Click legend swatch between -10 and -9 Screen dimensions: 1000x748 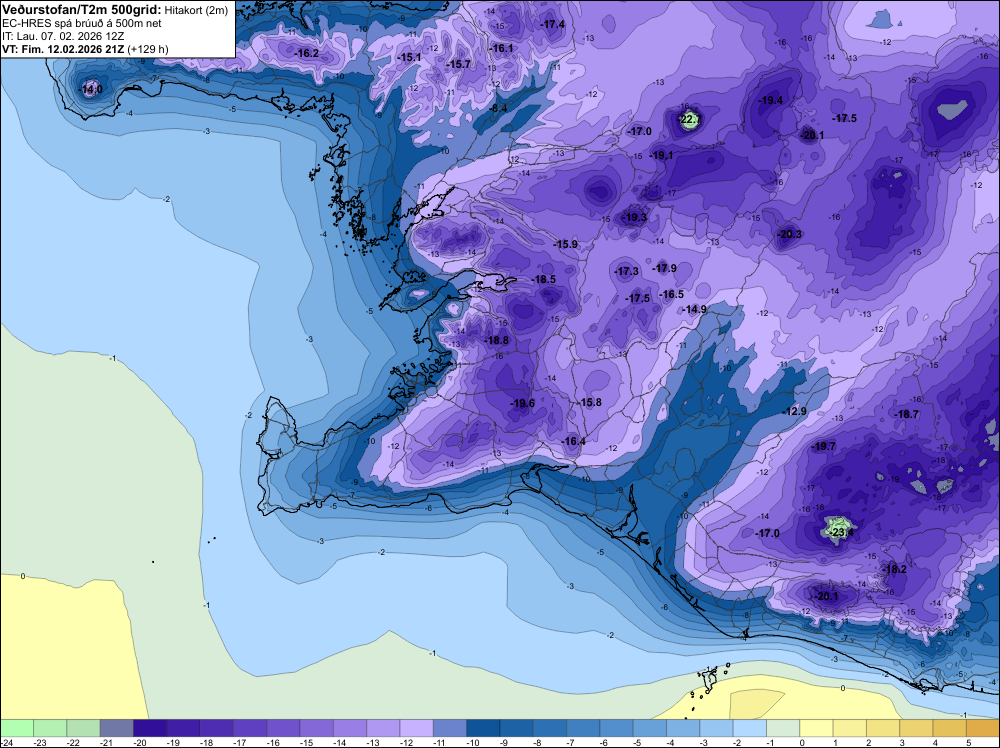click(483, 728)
